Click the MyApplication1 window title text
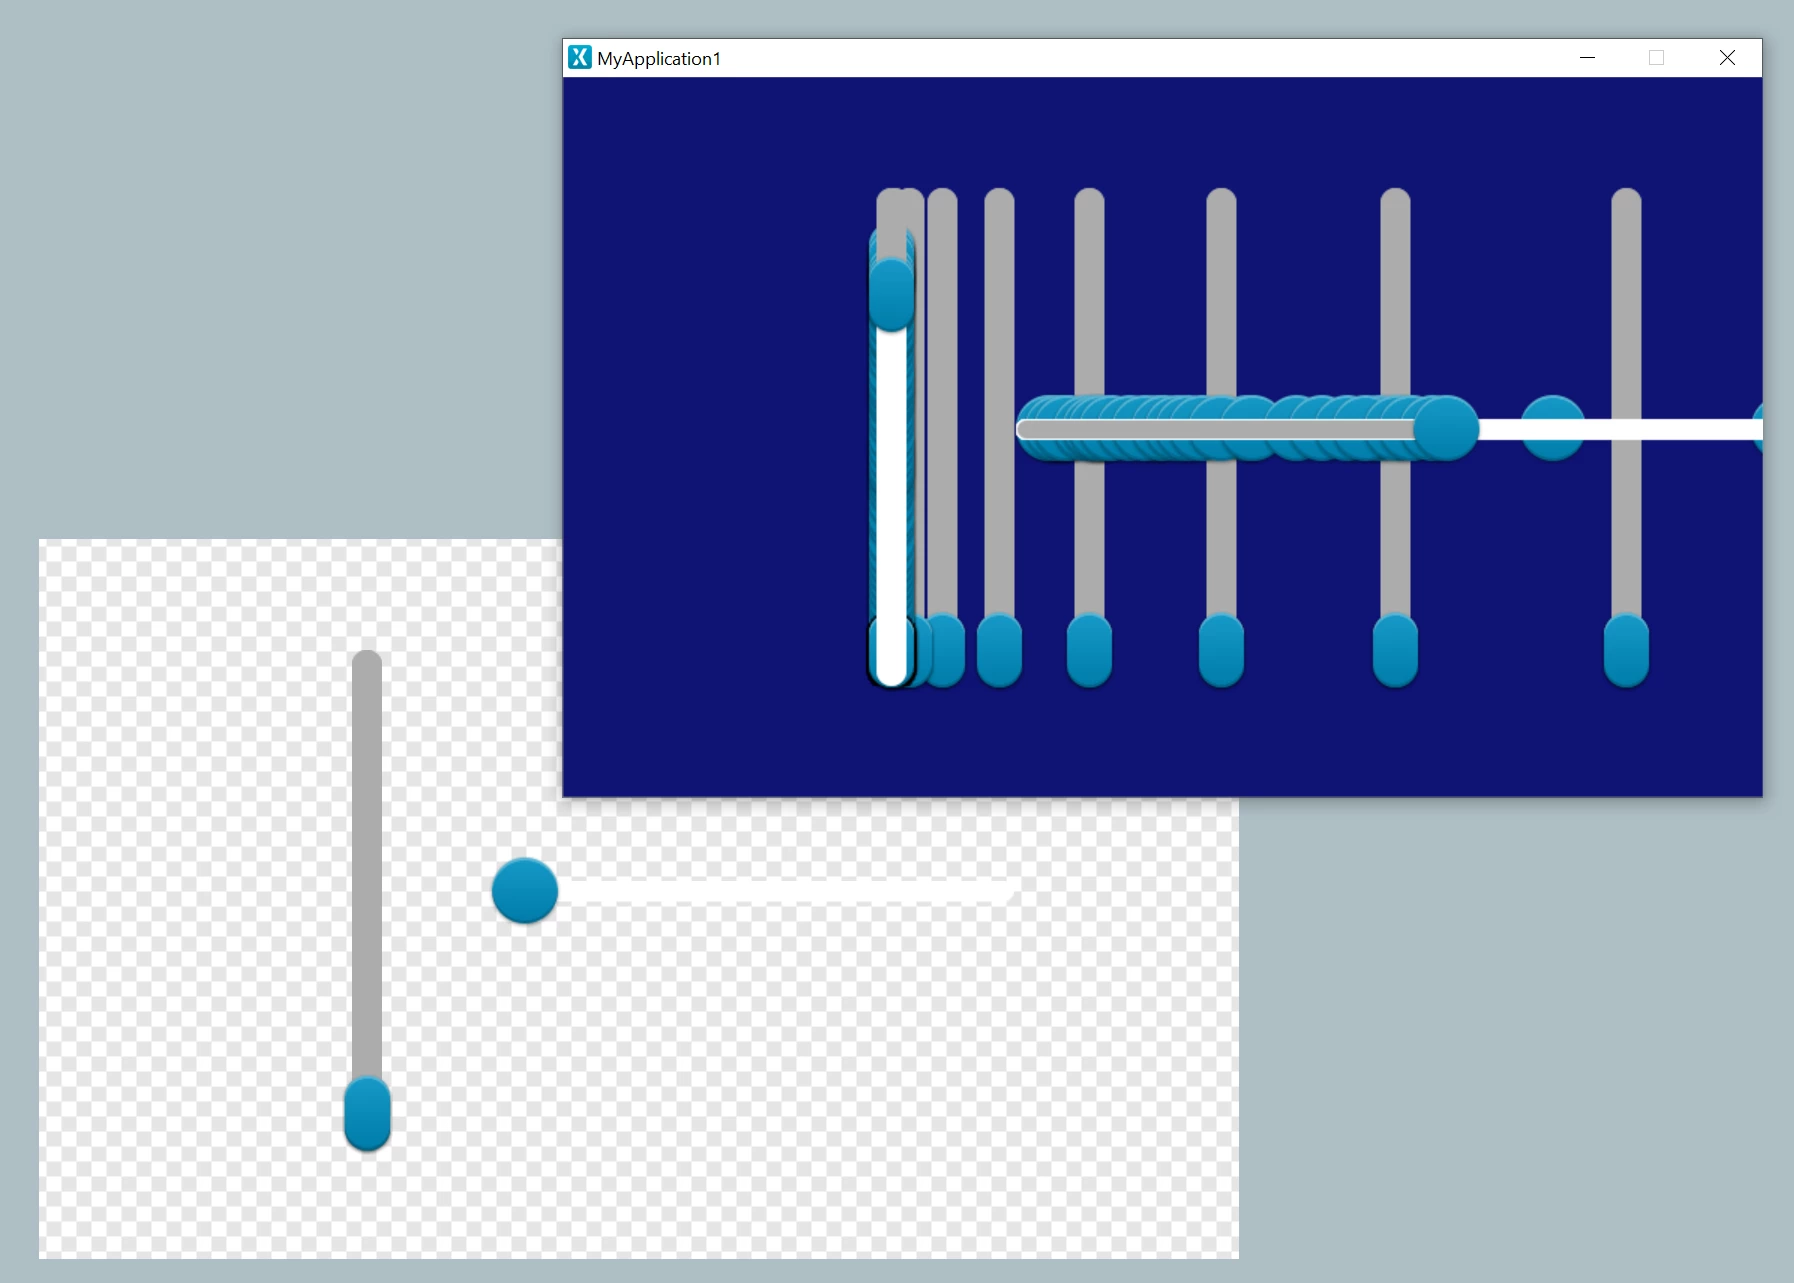Viewport: 1794px width, 1283px height. [659, 59]
